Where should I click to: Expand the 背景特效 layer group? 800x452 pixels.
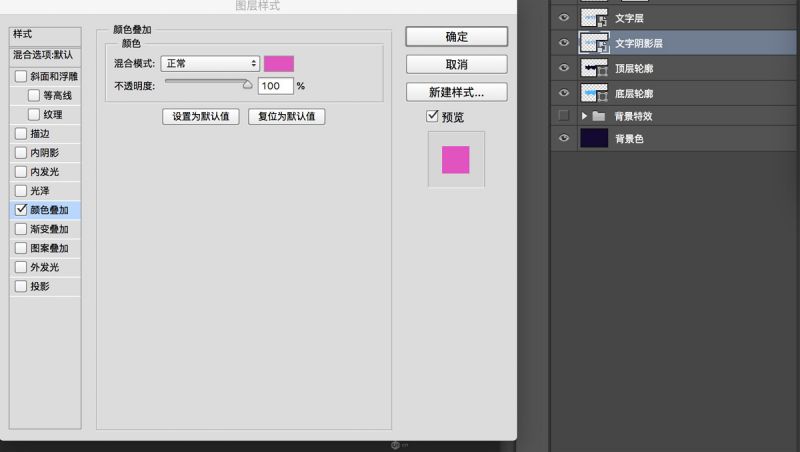(585, 116)
